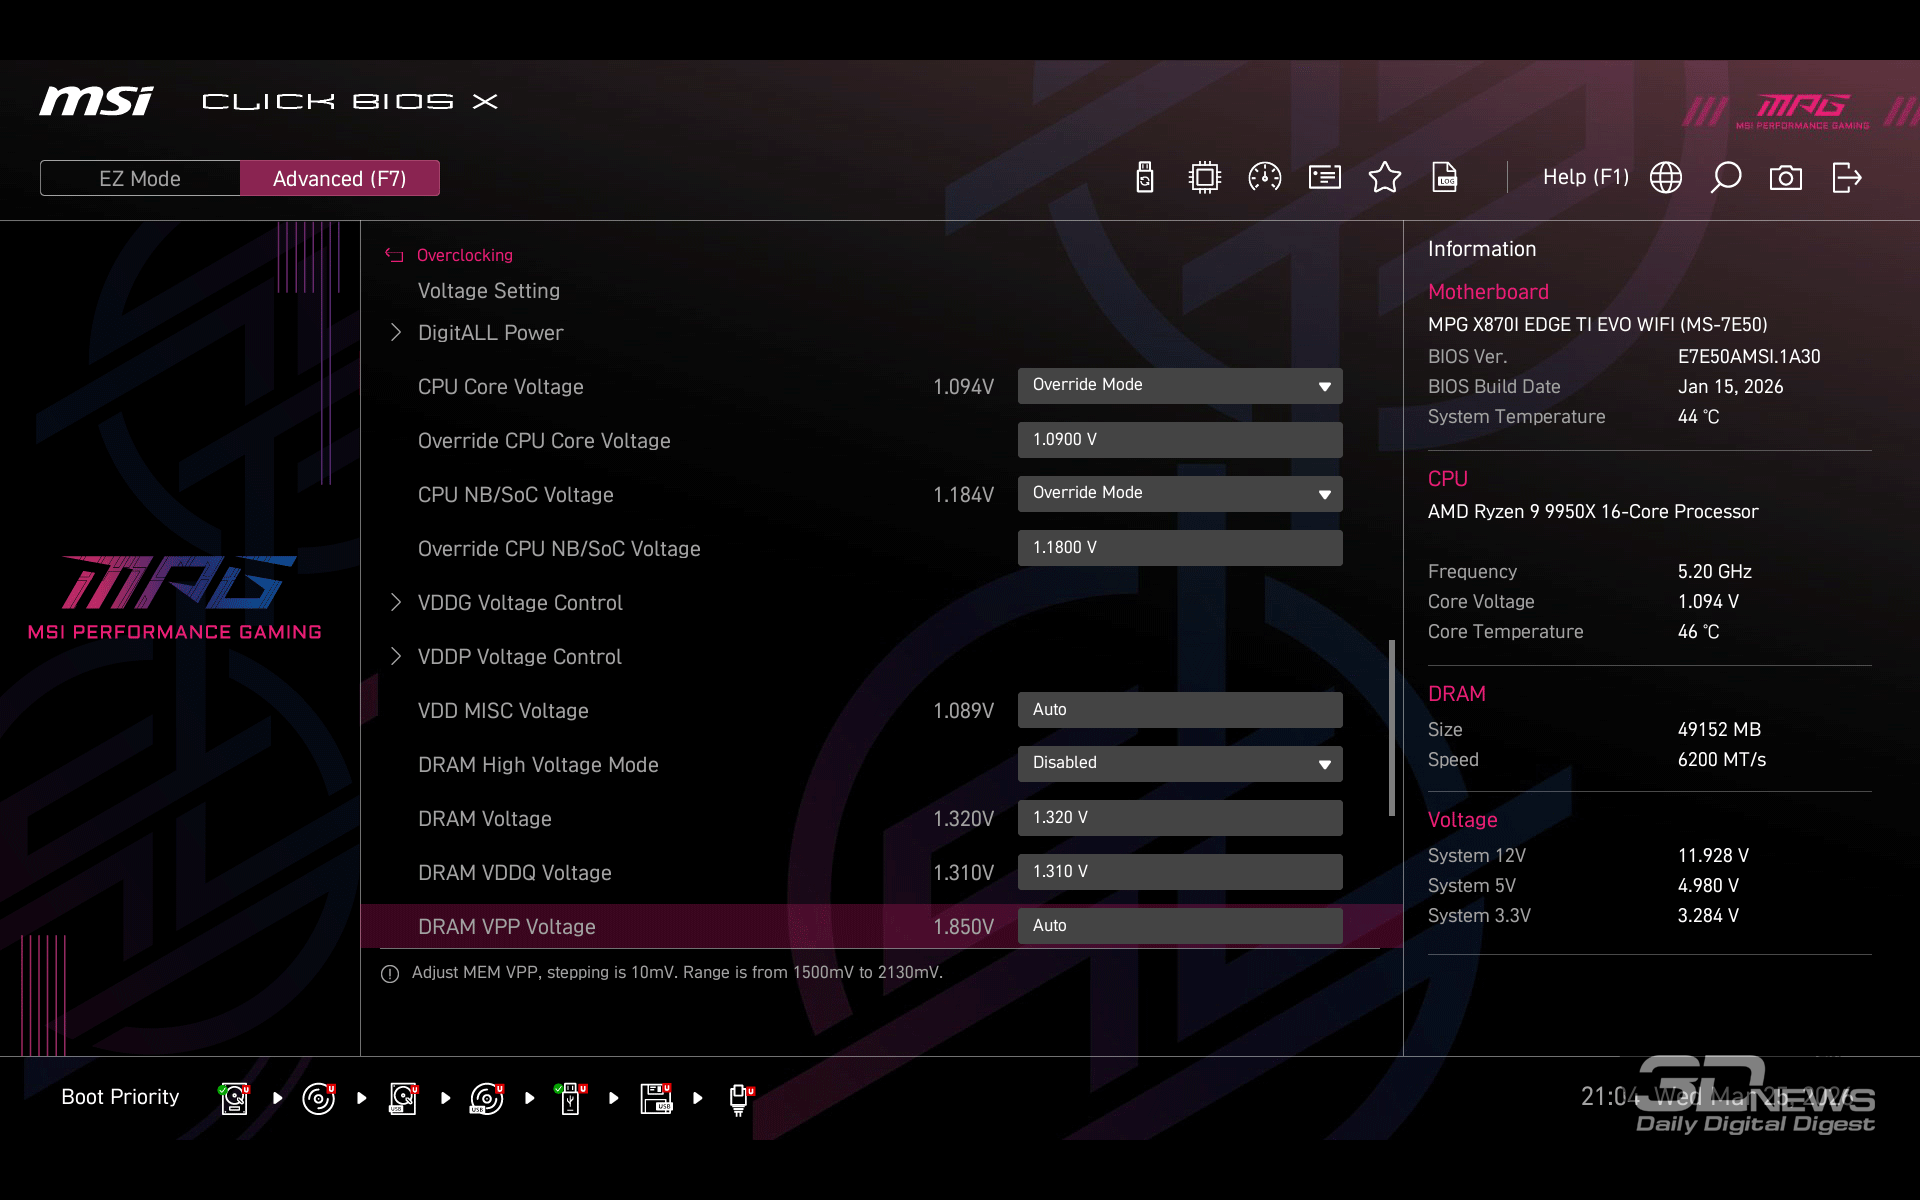The width and height of the screenshot is (1920, 1200).
Task: Select the Advanced (F7) mode tab
Action: pyautogui.click(x=339, y=178)
